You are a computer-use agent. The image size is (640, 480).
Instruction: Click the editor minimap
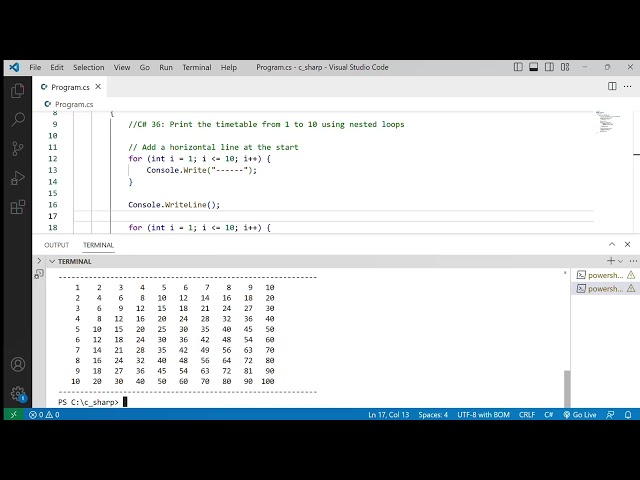609,122
